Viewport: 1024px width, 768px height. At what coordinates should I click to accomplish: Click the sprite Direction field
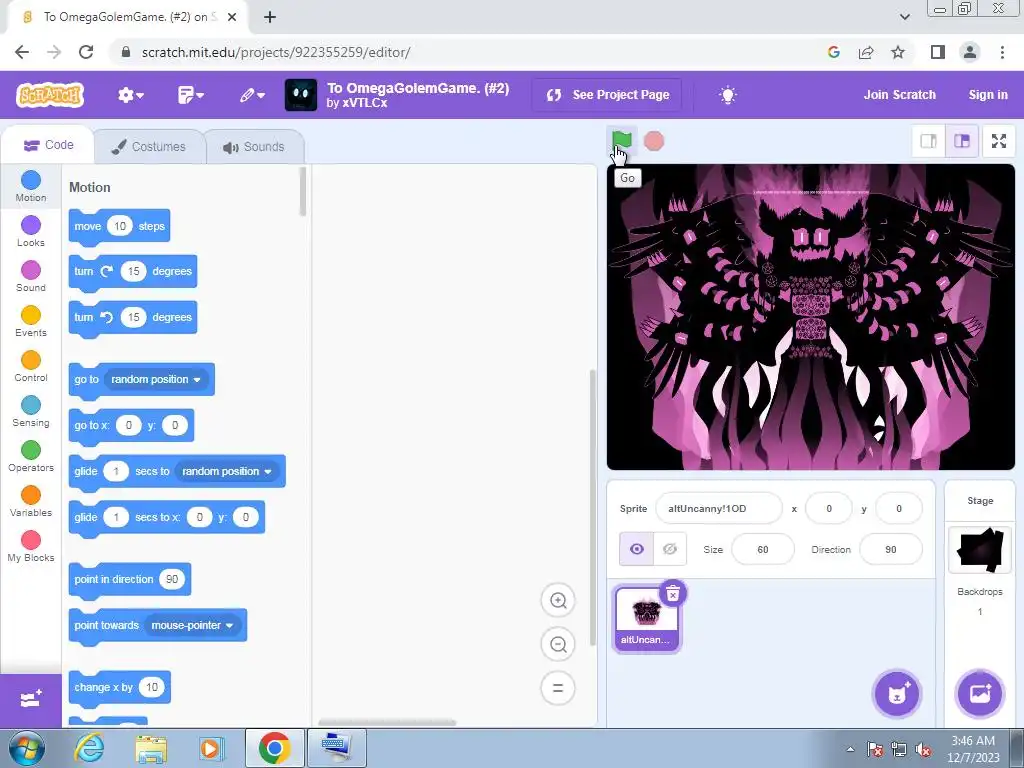pyautogui.click(x=891, y=549)
